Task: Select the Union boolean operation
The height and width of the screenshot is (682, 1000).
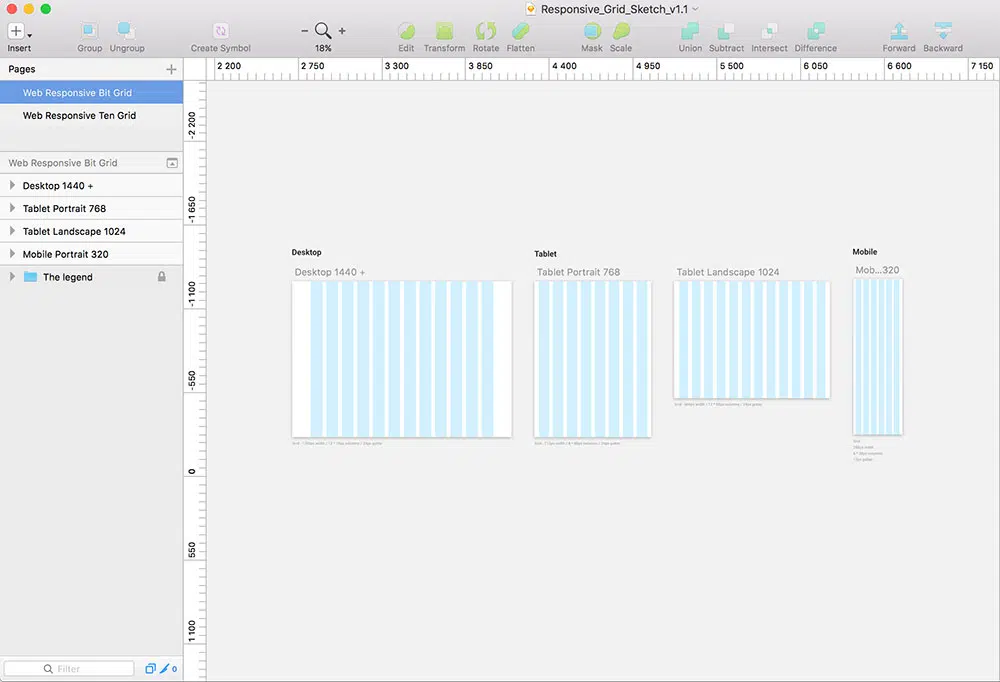Action: [690, 32]
